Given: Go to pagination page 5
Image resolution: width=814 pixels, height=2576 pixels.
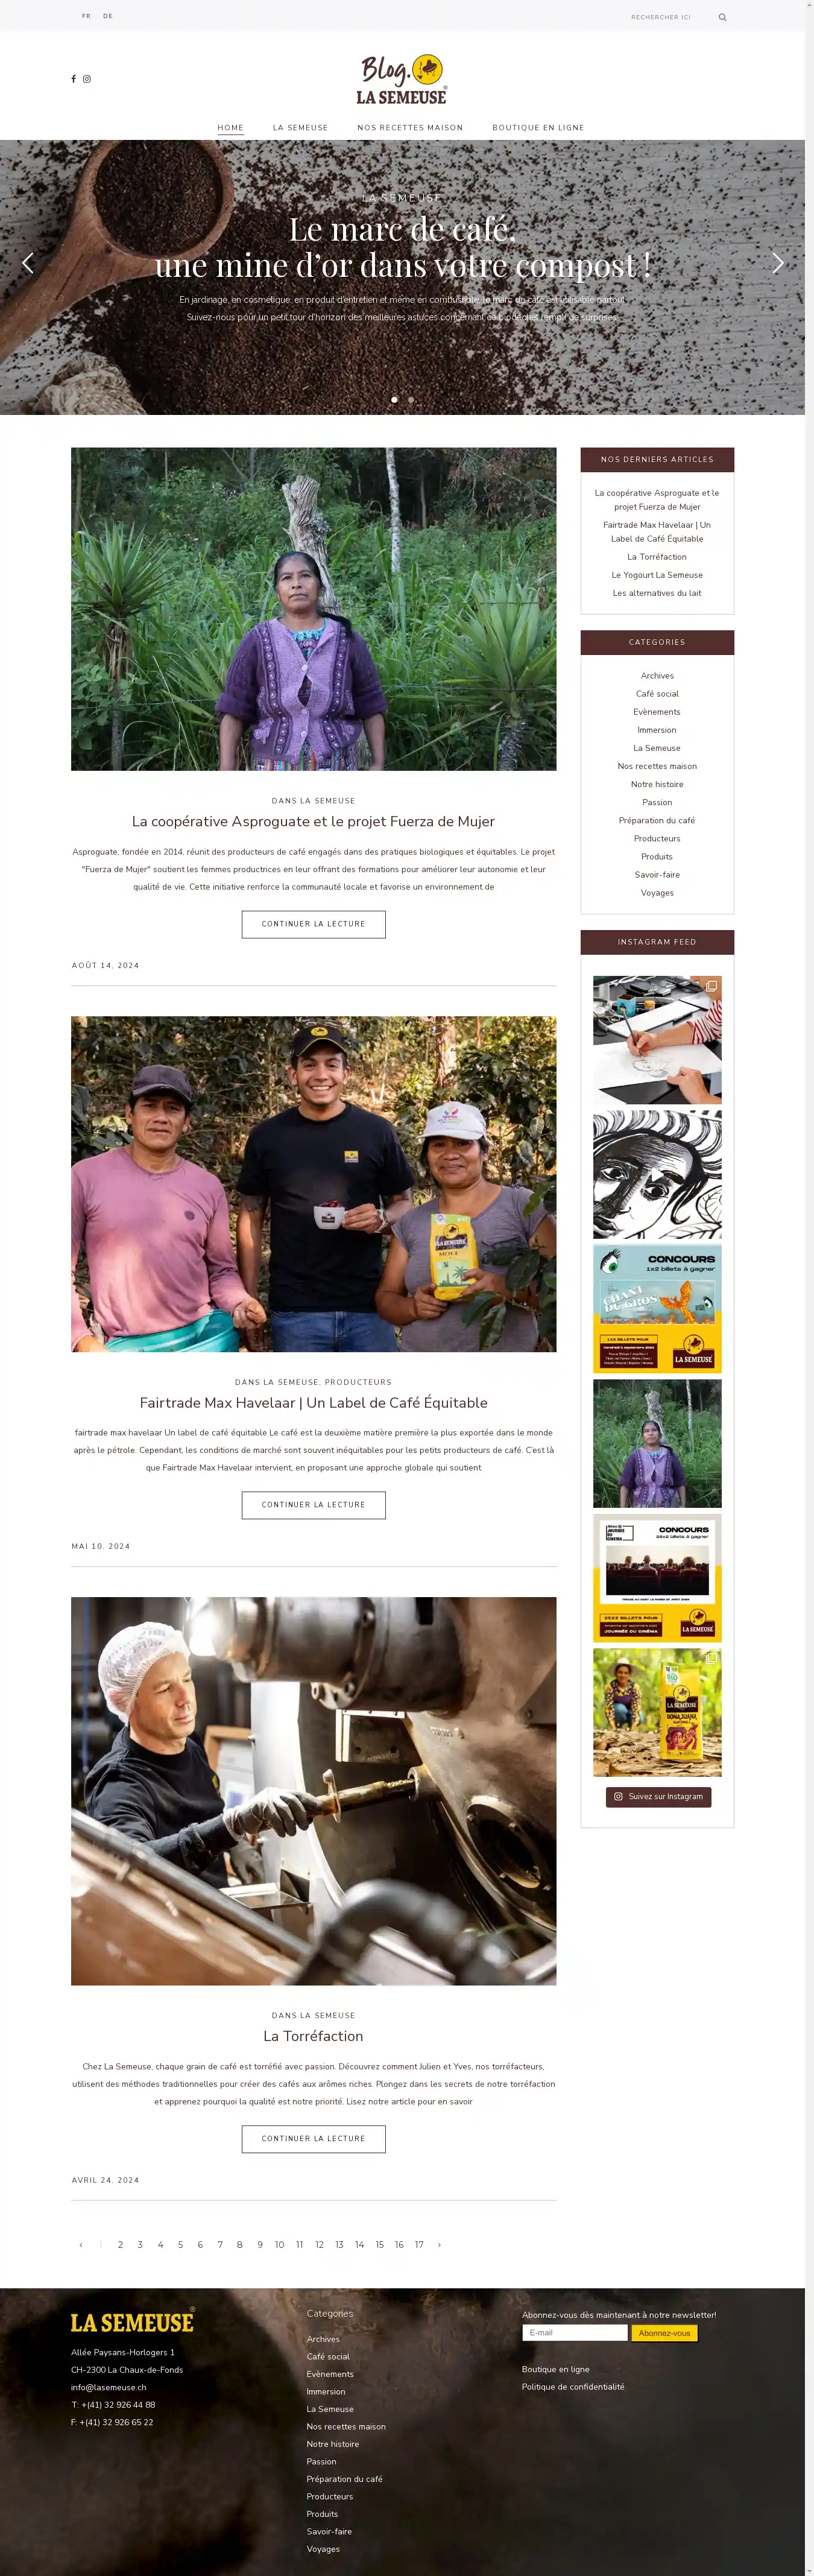Looking at the screenshot, I should click(180, 2245).
